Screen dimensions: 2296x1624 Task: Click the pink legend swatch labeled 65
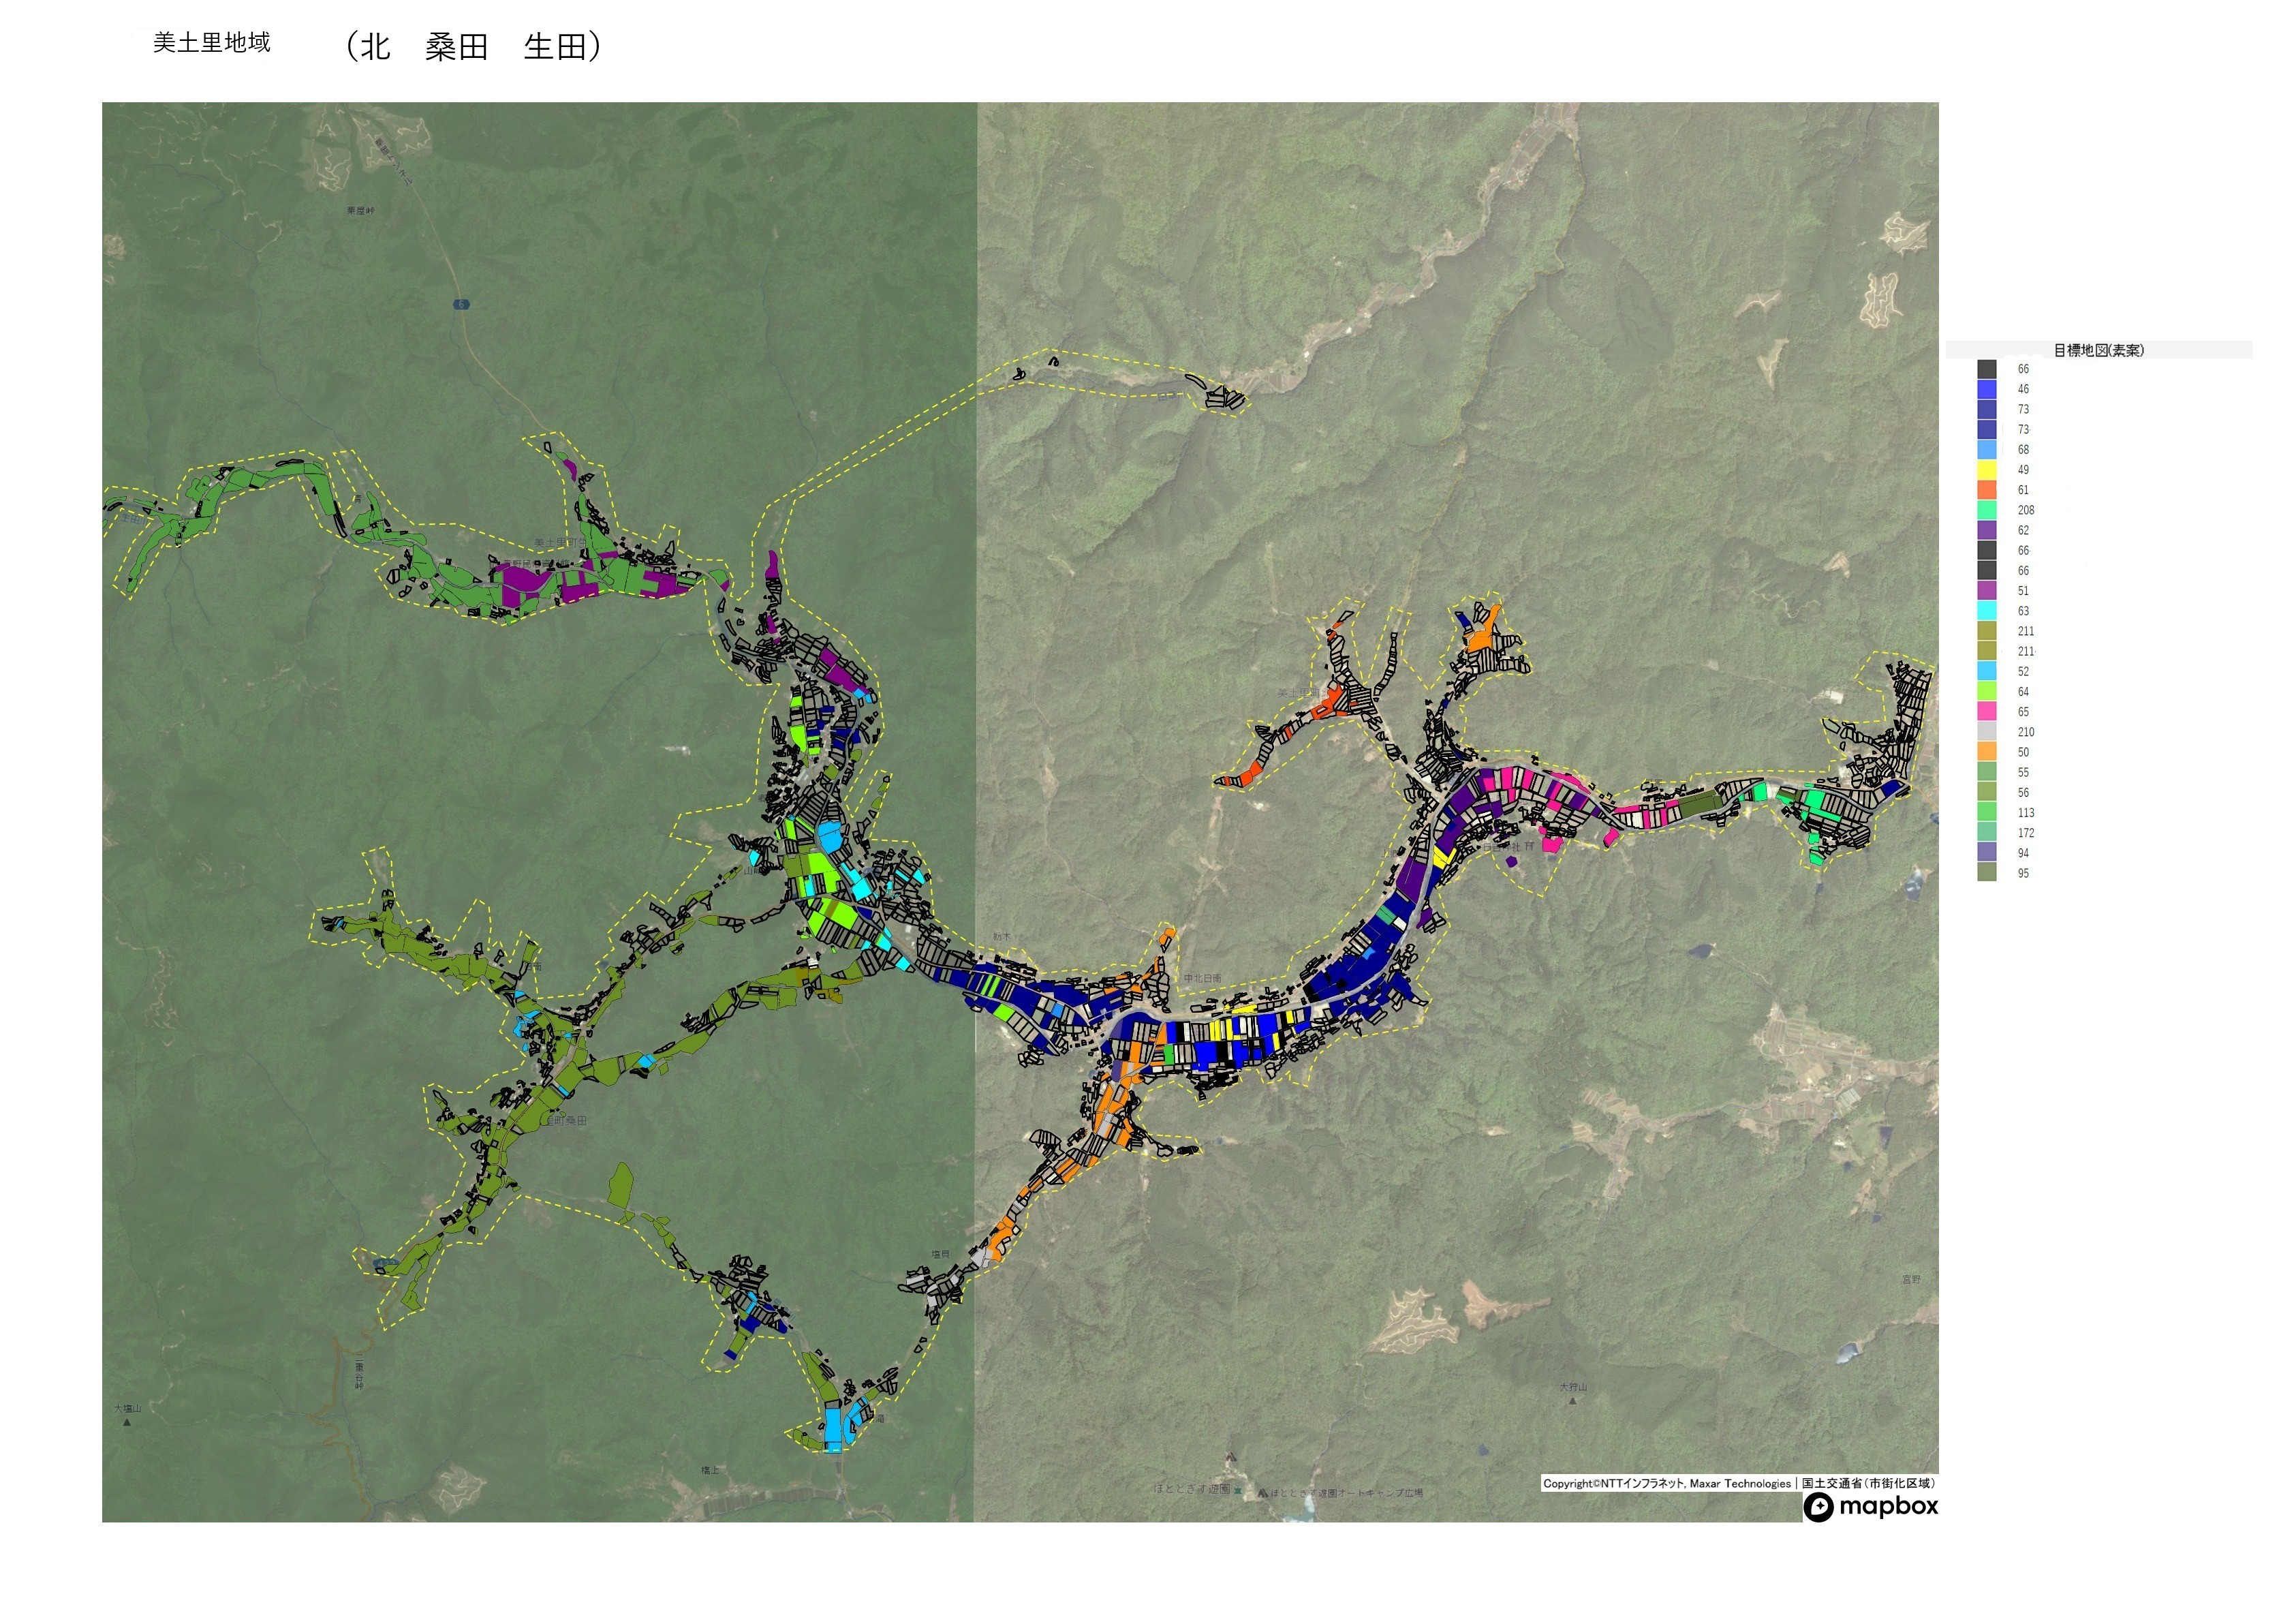[1987, 712]
